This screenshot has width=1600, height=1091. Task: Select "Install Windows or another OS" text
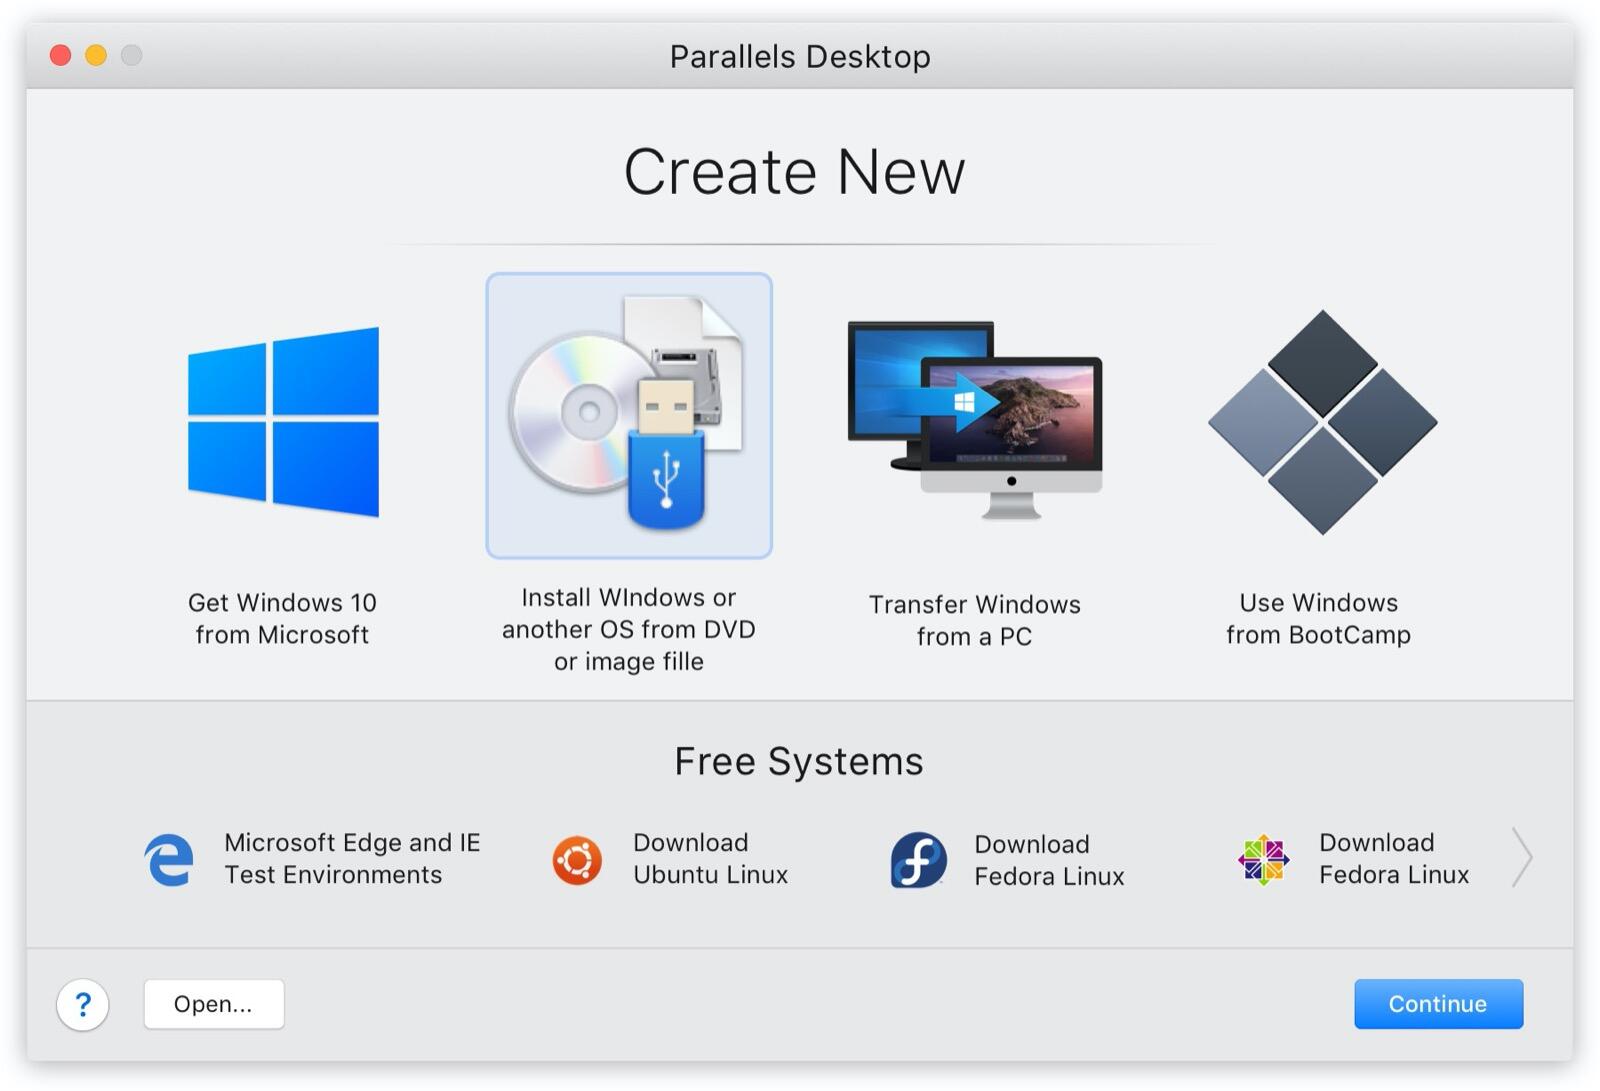pyautogui.click(x=628, y=629)
